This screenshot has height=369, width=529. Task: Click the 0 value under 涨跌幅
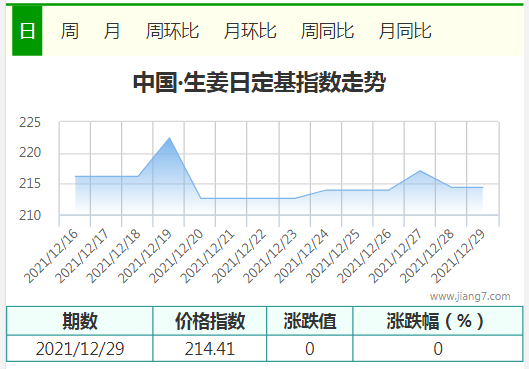(438, 349)
